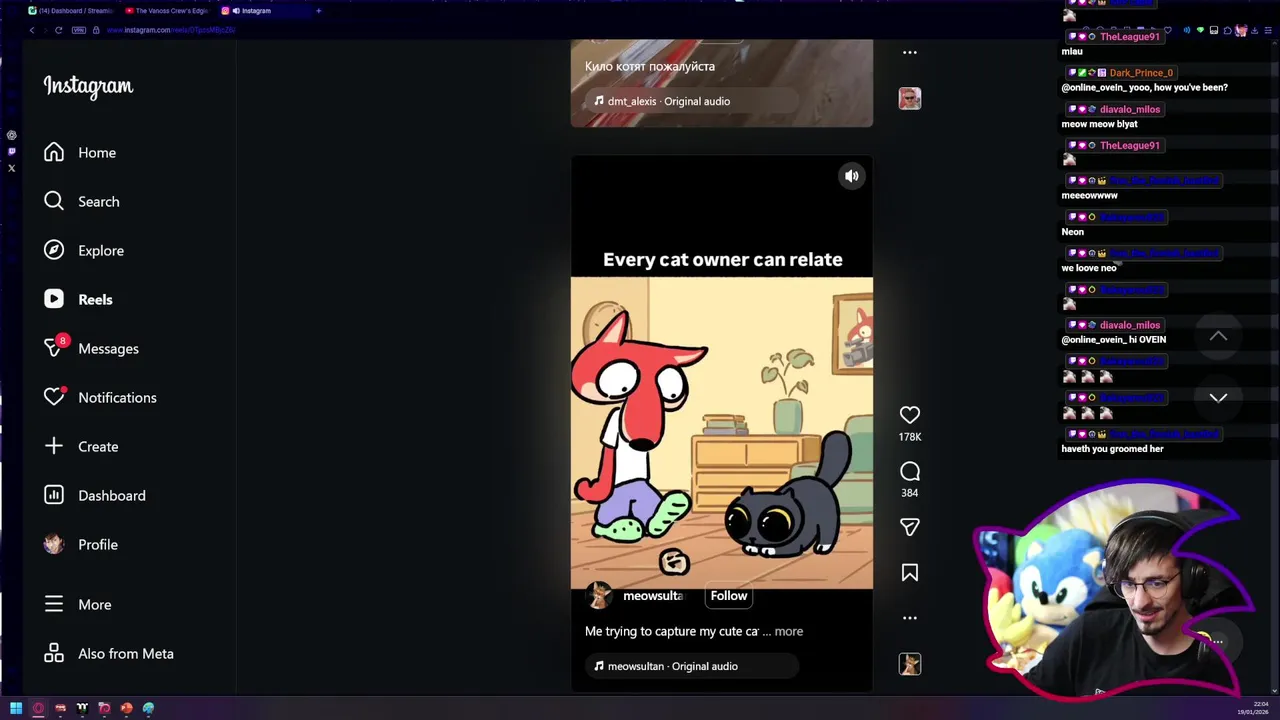Expand the More menu in sidebar
1280x720 pixels.
point(78,605)
